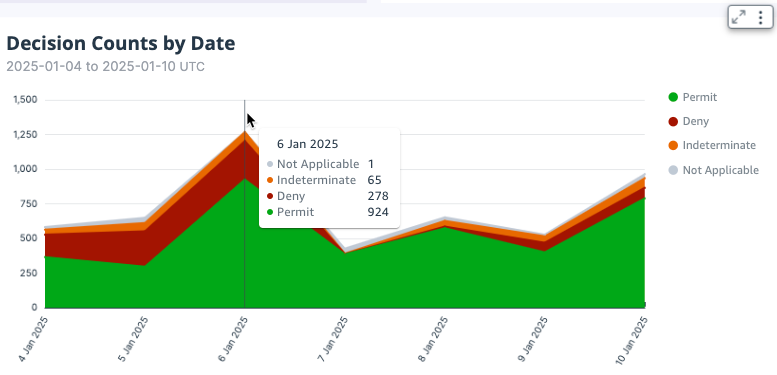
Task: Select the 8 Jan 2025 axis label
Action: (433, 340)
